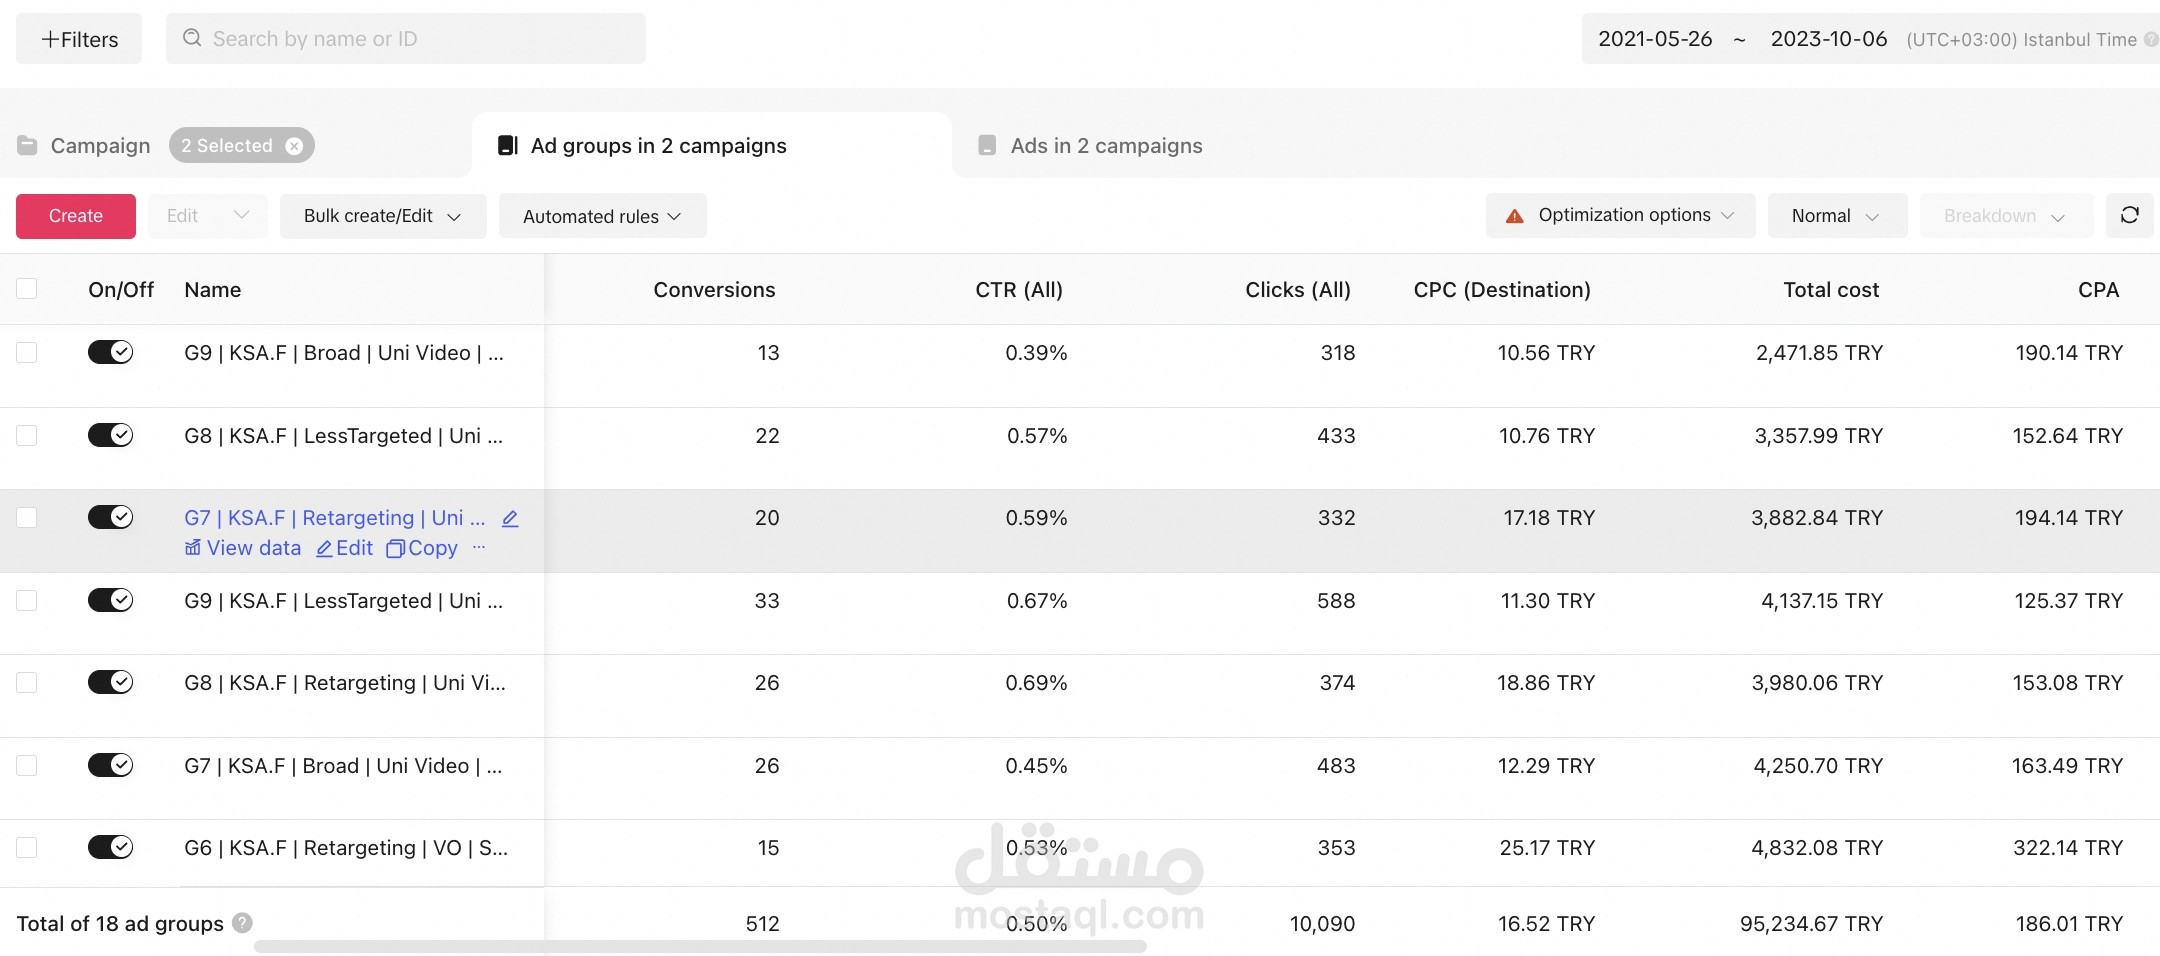Viewport: 2160px width, 956px height.
Task: Switch to the Campaign tab
Action: click(x=100, y=146)
